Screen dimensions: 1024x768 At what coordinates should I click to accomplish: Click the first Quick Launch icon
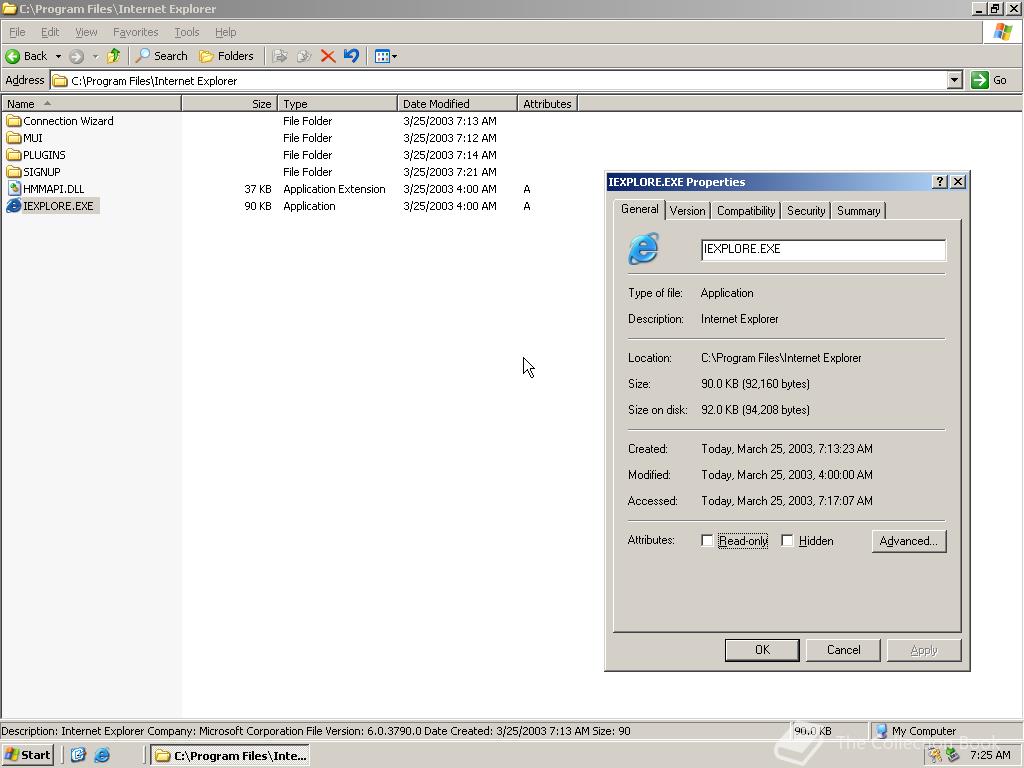click(x=78, y=755)
